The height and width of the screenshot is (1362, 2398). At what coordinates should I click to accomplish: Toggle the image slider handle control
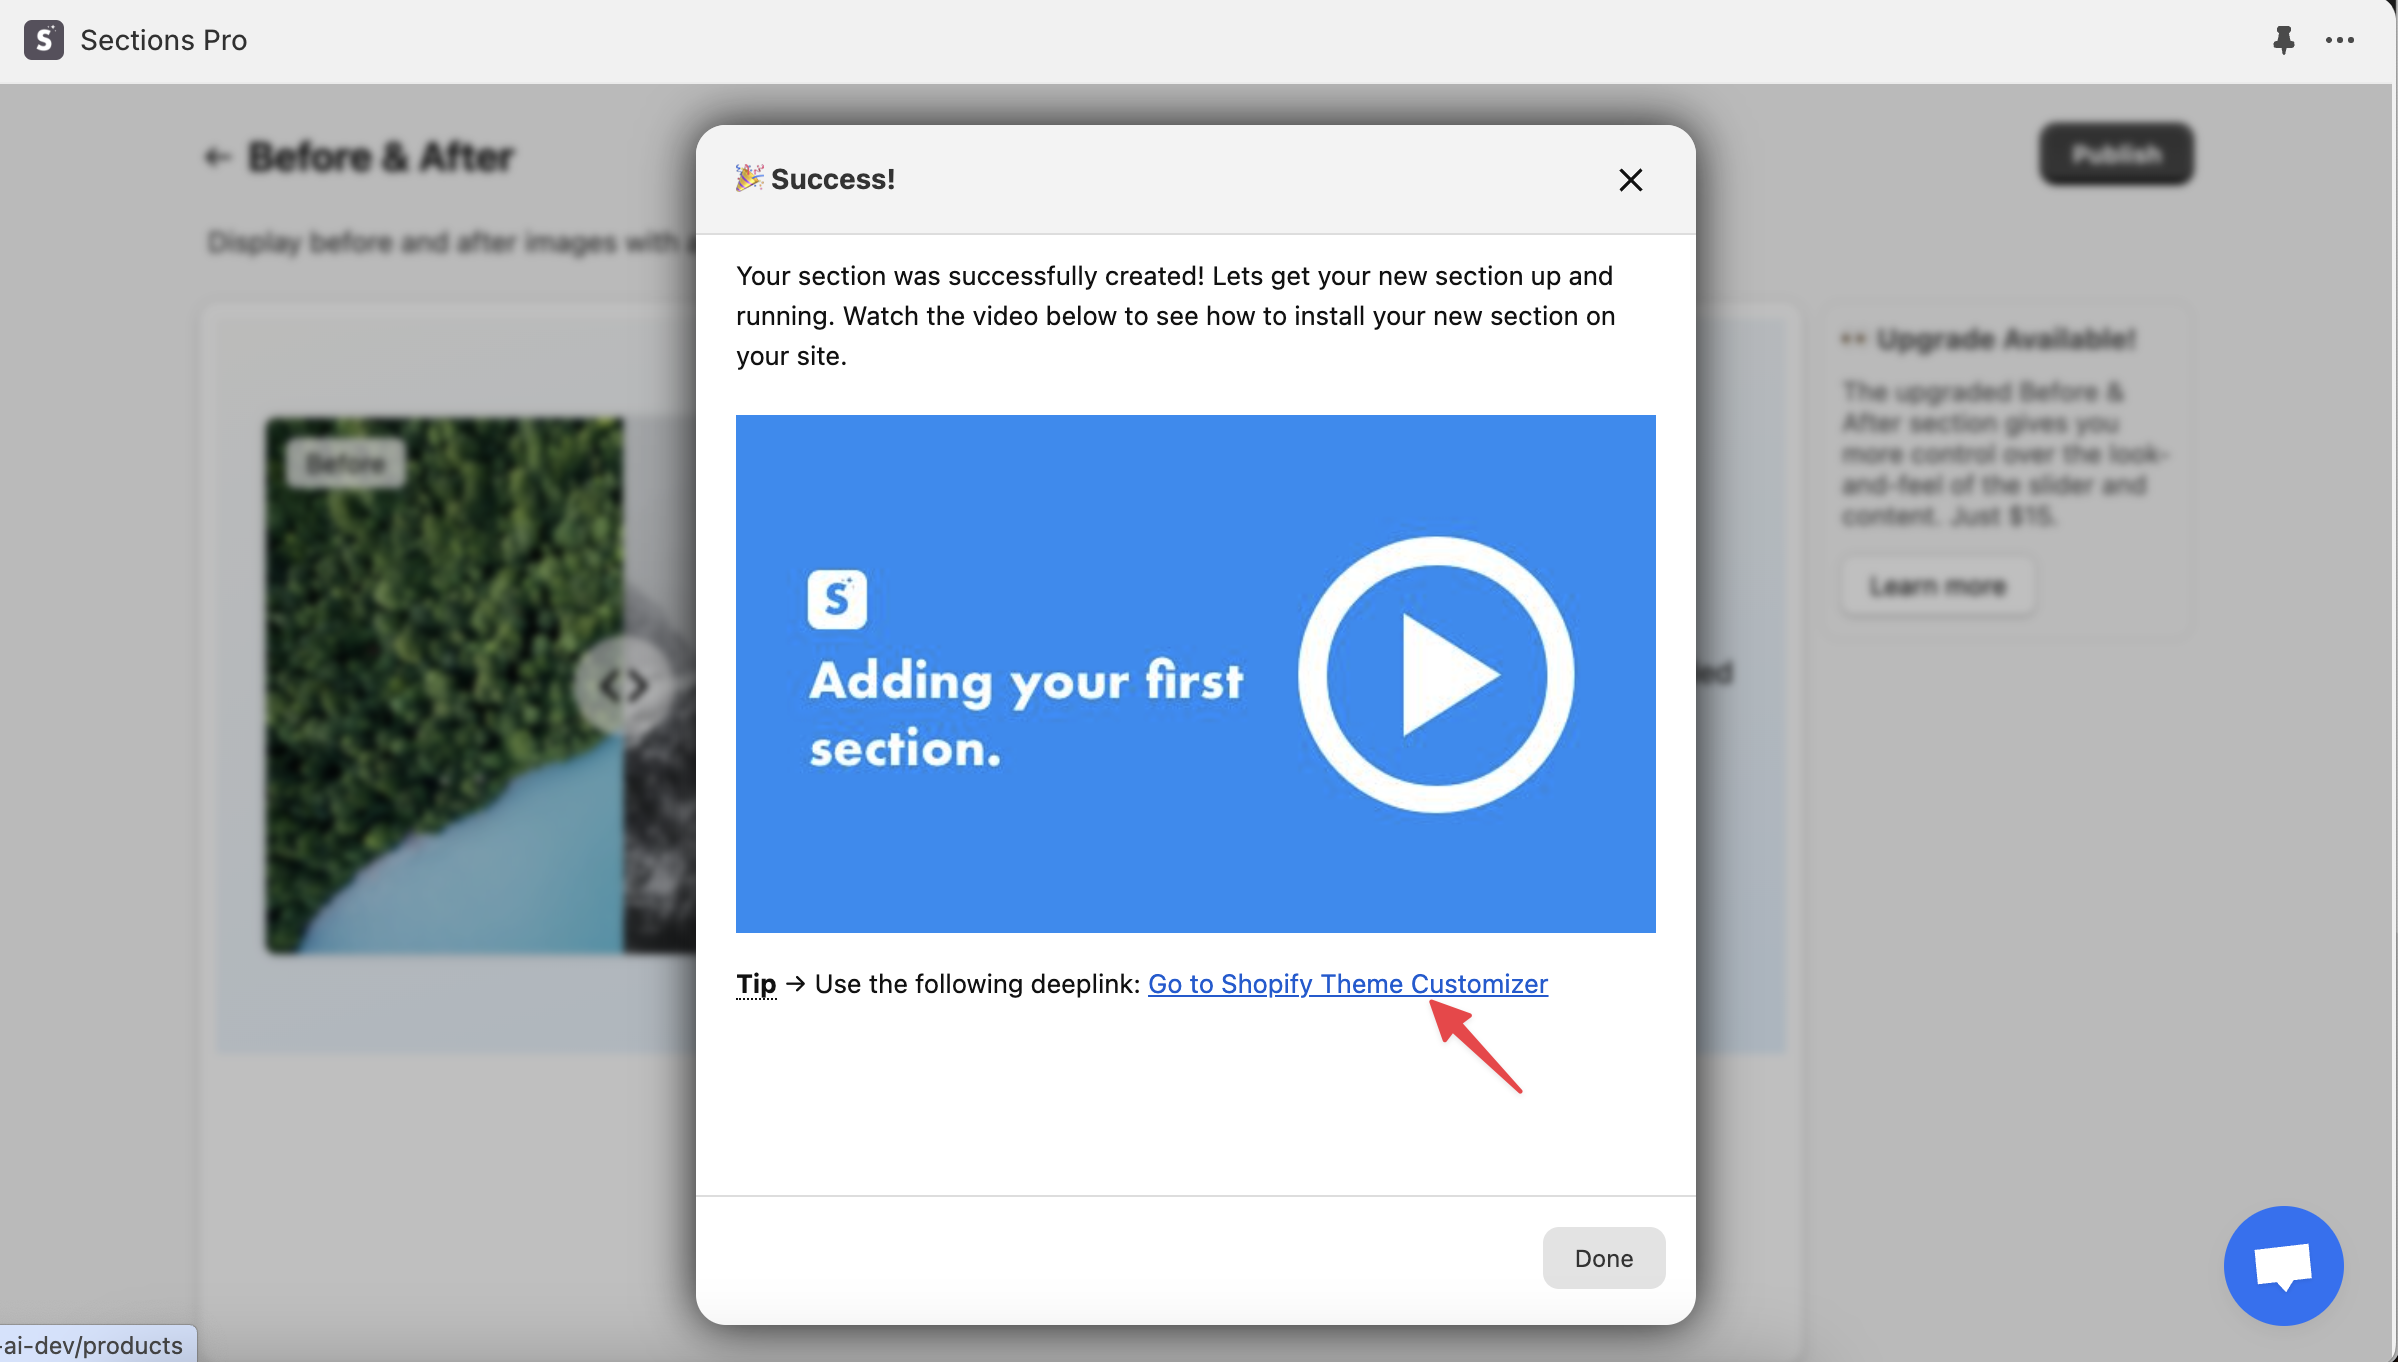tap(621, 683)
